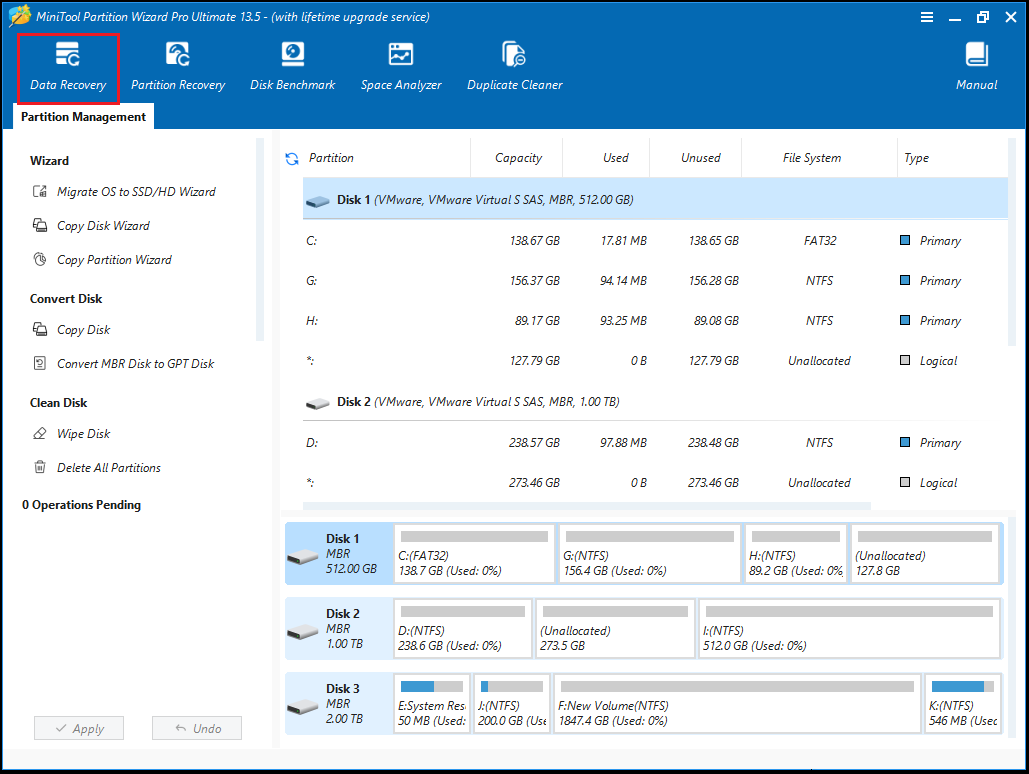Click Migrate OS wizard icon

click(x=40, y=191)
